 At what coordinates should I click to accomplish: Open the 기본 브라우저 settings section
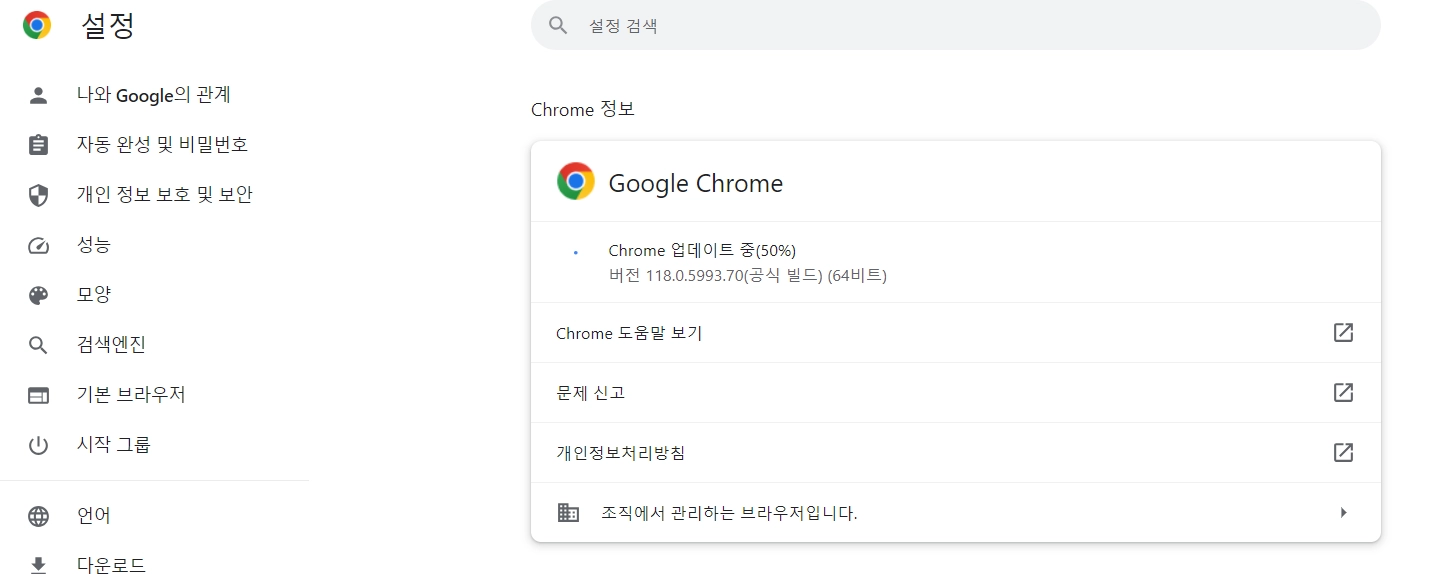[131, 395]
